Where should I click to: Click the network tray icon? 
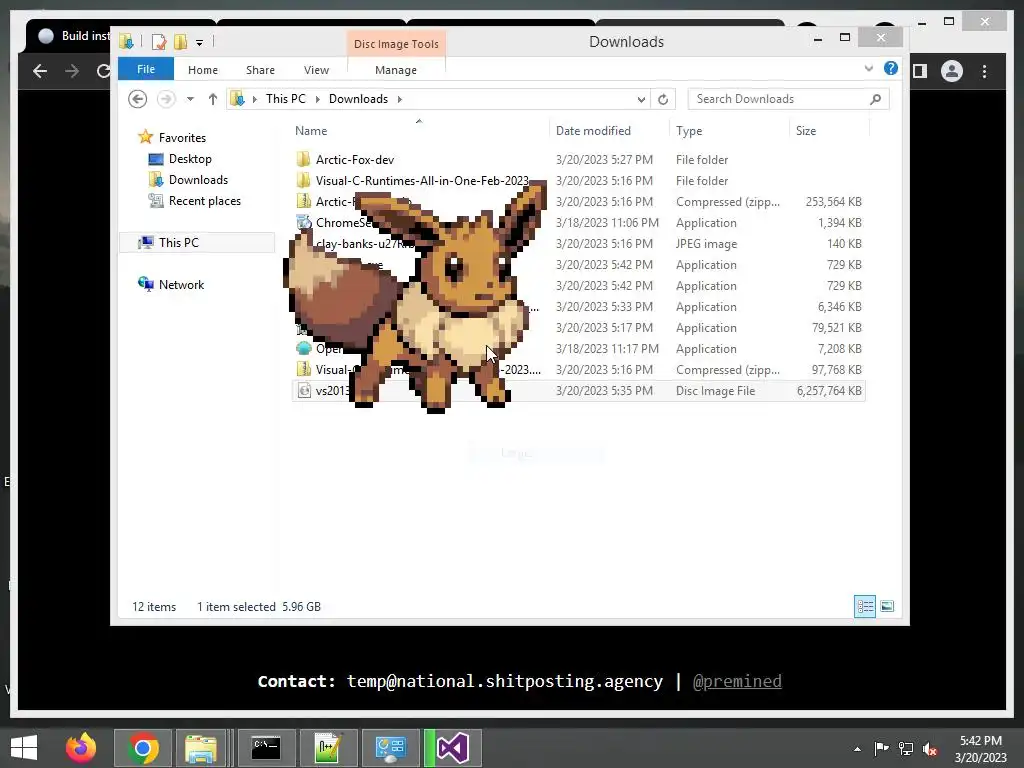click(x=906, y=749)
